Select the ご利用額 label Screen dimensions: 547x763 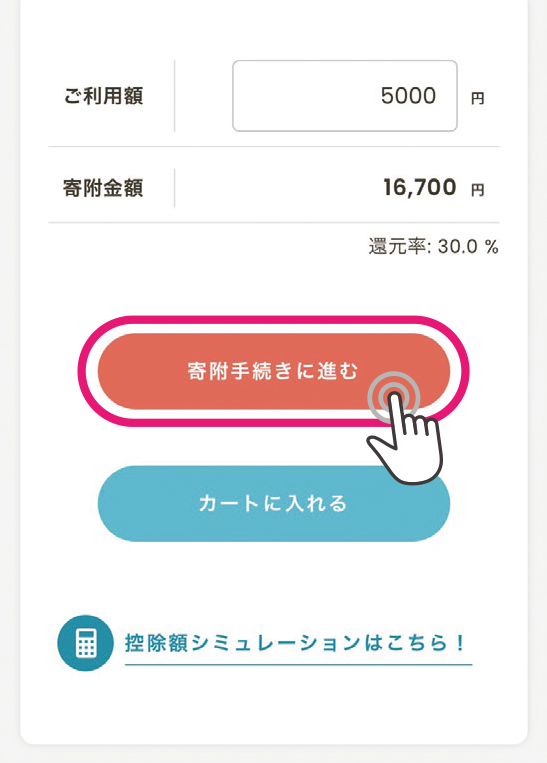(103, 96)
